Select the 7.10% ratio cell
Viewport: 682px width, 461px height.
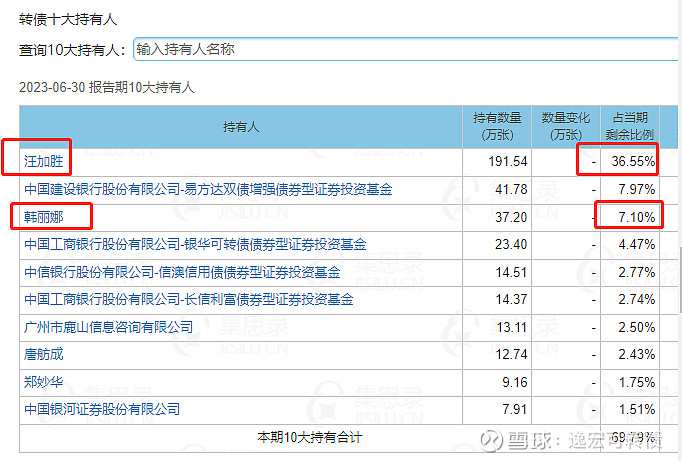(x=630, y=217)
